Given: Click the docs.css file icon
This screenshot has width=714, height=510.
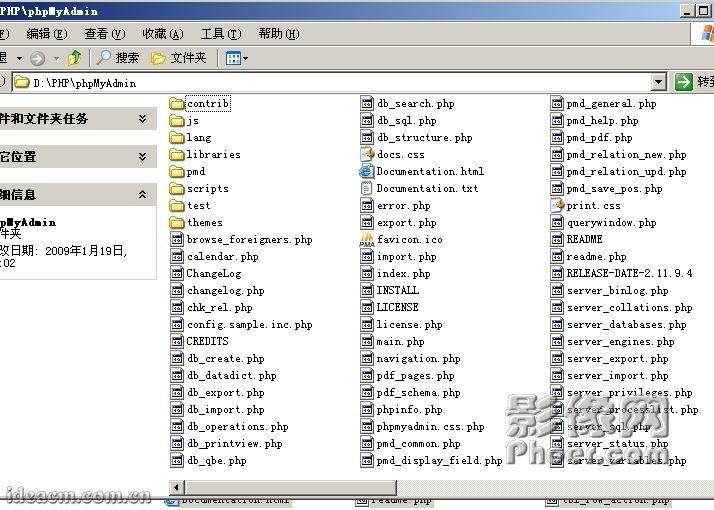Looking at the screenshot, I should coord(367,155).
